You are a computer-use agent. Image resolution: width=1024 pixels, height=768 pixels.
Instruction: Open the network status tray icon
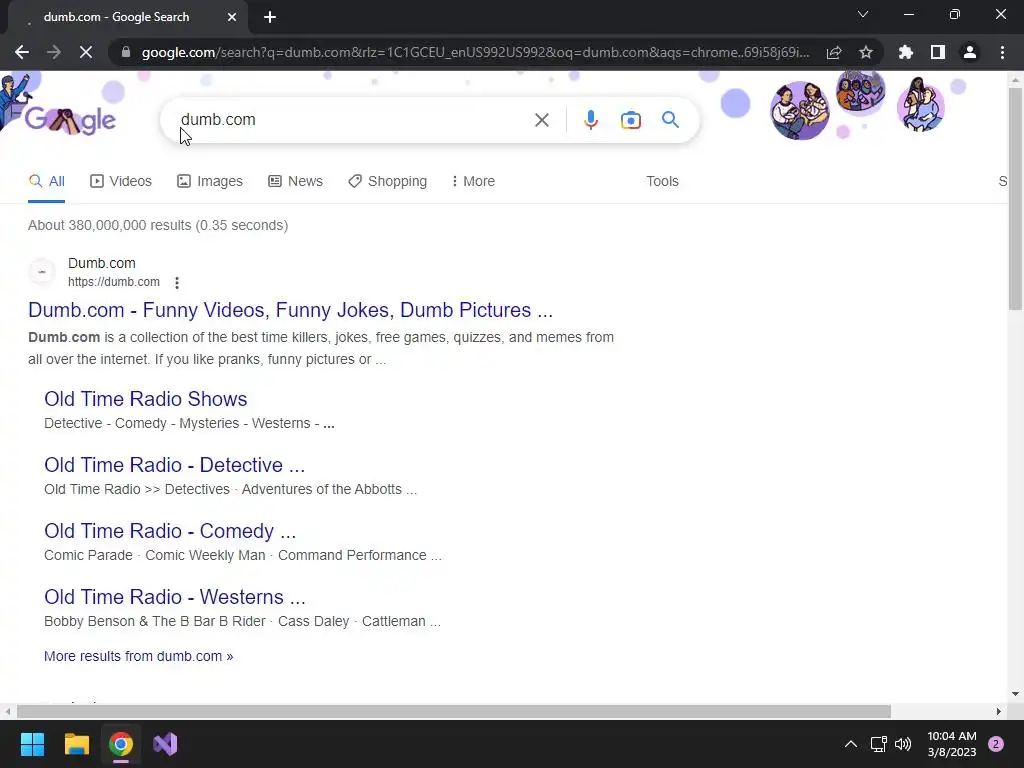878,744
